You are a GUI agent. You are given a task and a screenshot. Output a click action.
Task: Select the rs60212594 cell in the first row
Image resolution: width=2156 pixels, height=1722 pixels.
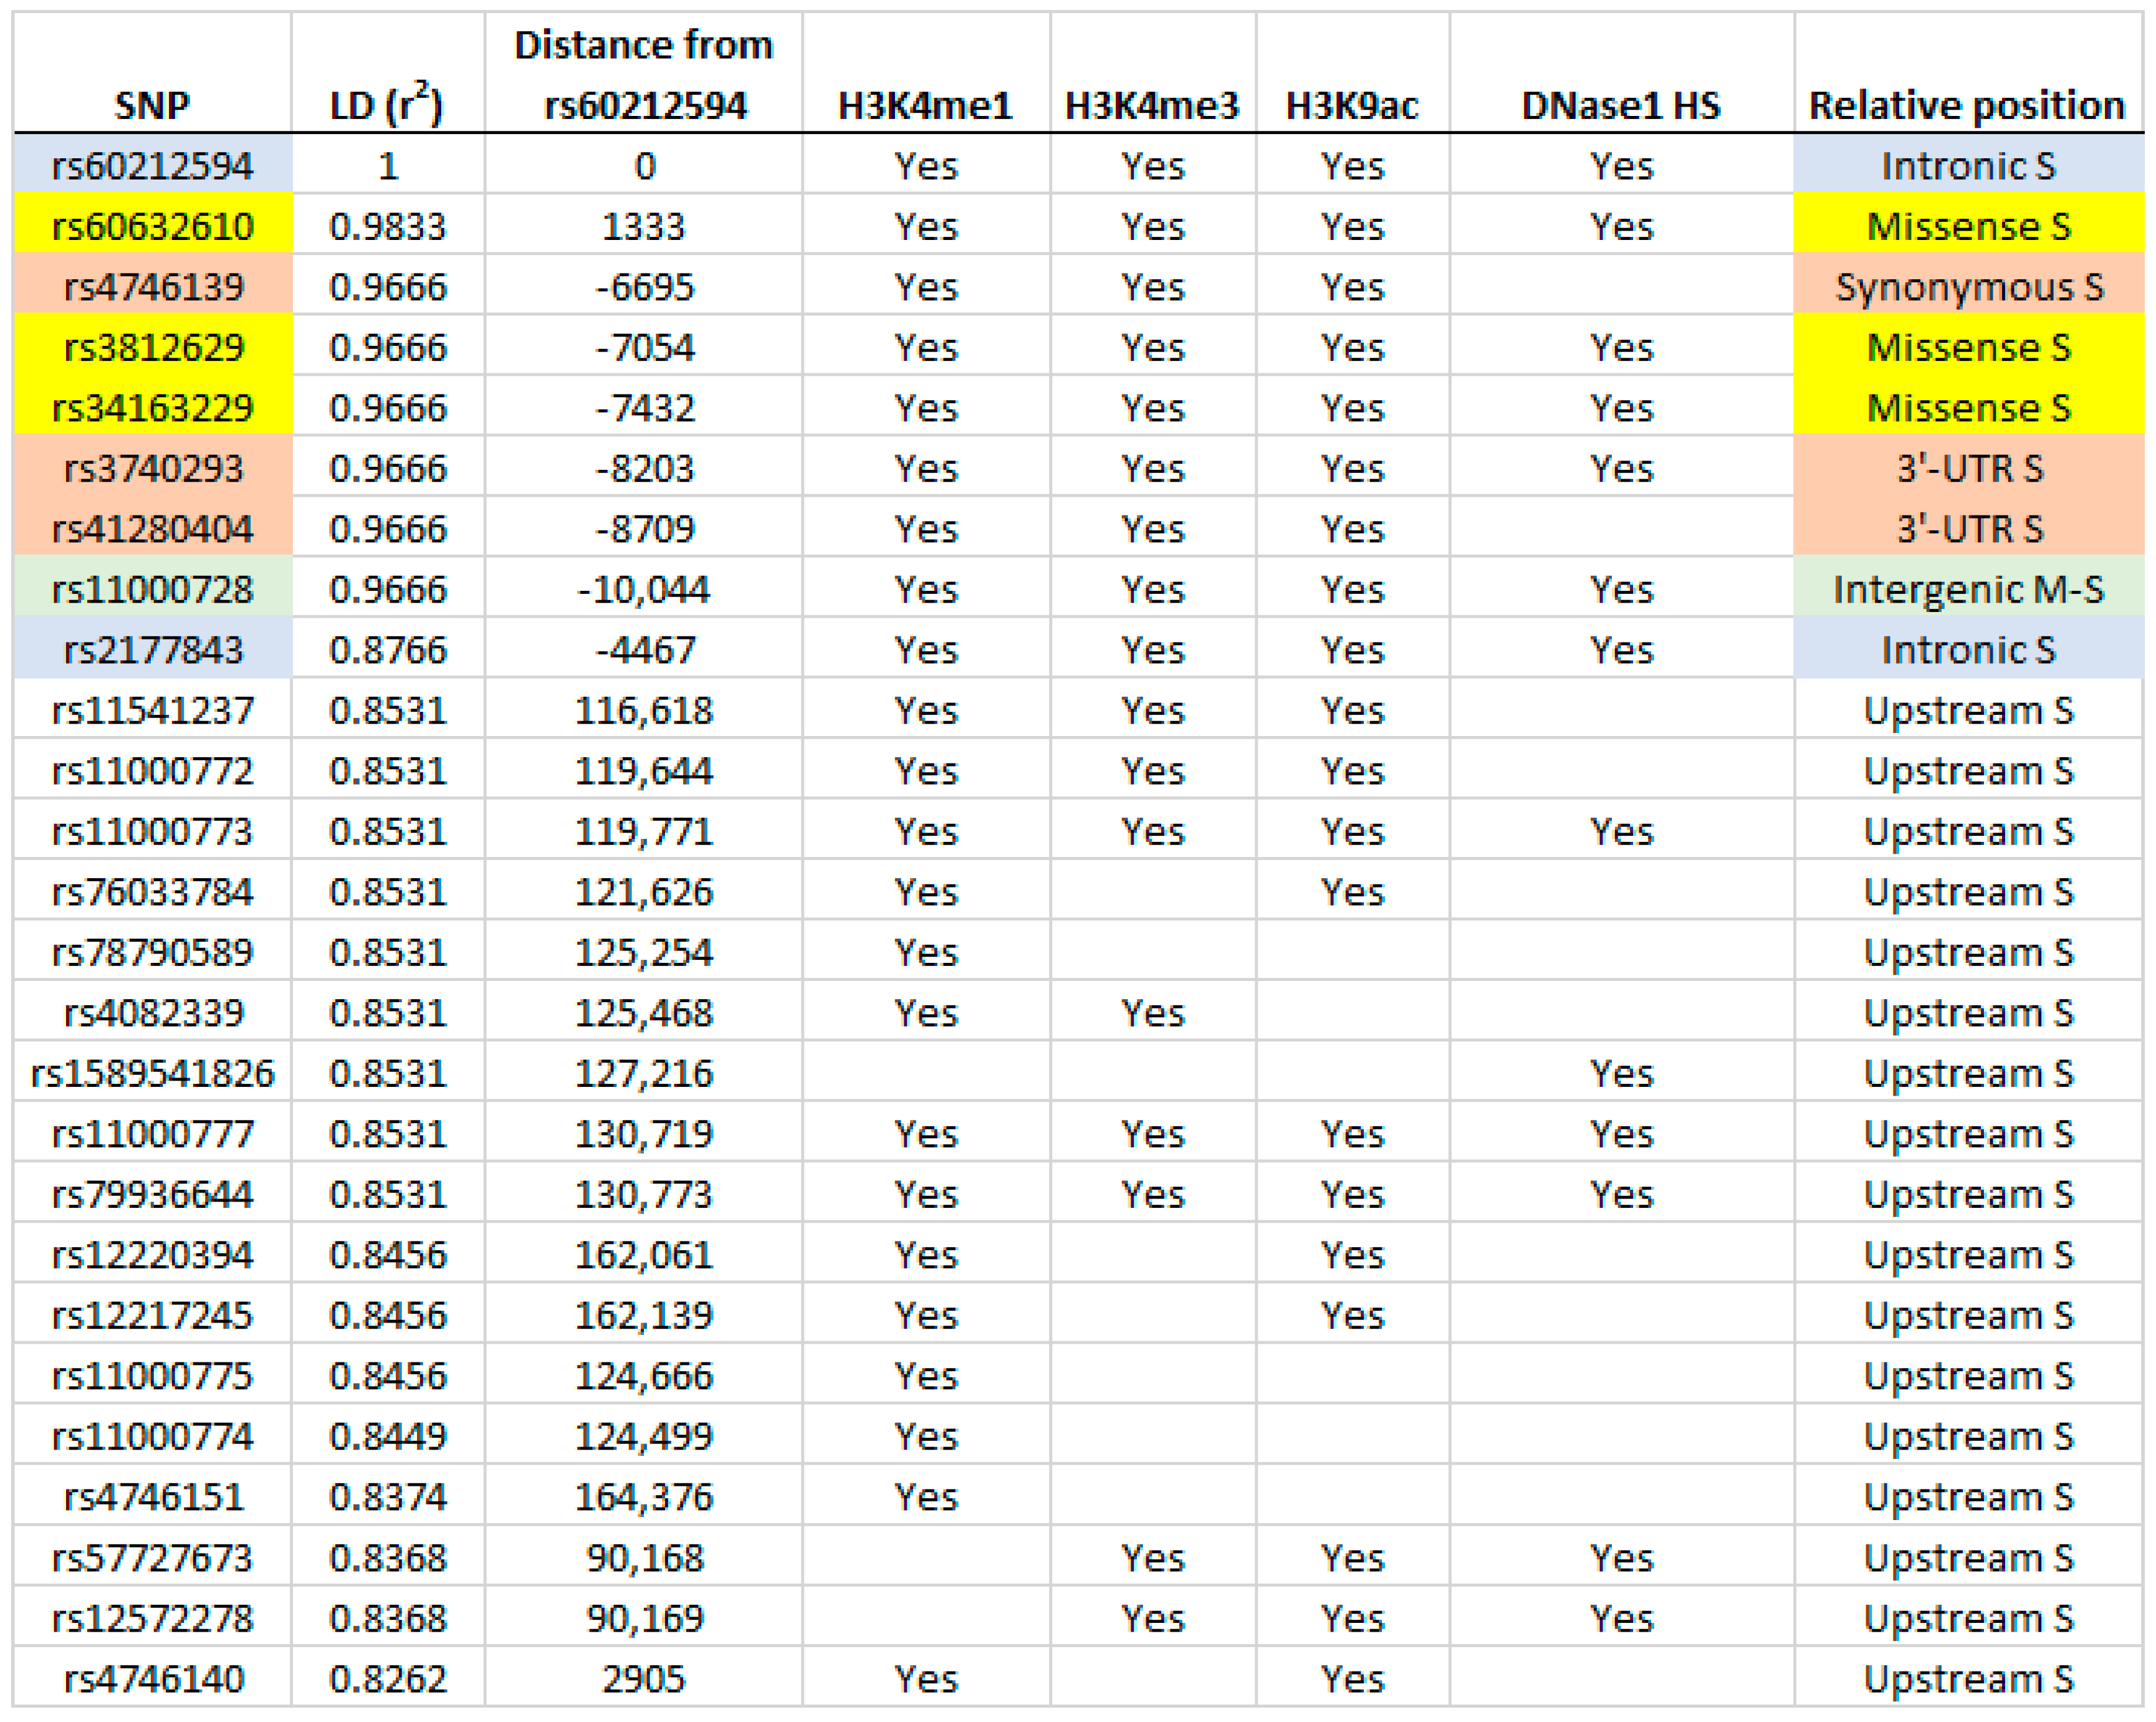[x=152, y=166]
